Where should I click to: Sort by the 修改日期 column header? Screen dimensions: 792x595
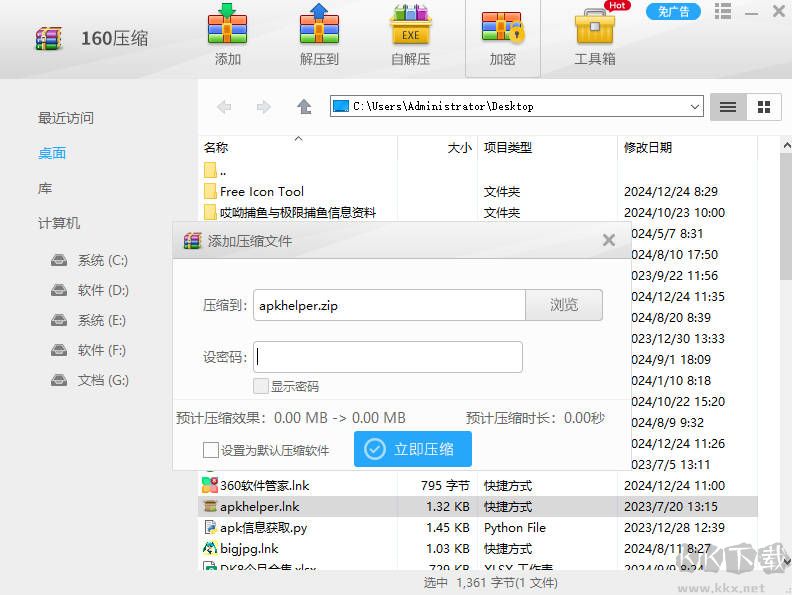coord(648,147)
